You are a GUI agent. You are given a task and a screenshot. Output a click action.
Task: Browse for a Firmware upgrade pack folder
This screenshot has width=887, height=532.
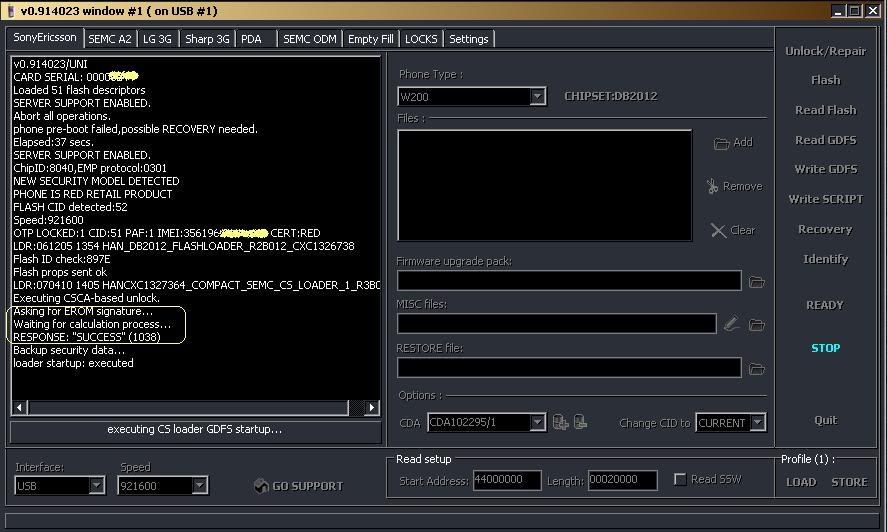point(756,281)
